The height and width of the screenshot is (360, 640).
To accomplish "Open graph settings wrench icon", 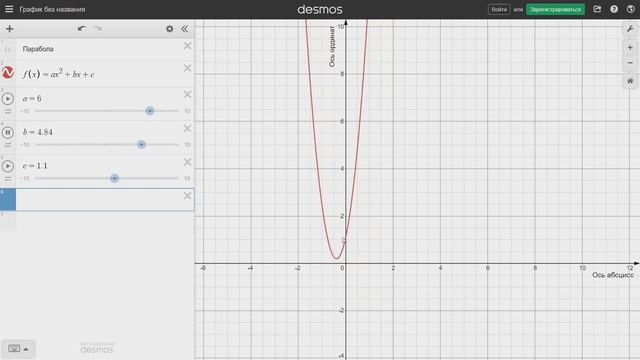I will tap(630, 29).
